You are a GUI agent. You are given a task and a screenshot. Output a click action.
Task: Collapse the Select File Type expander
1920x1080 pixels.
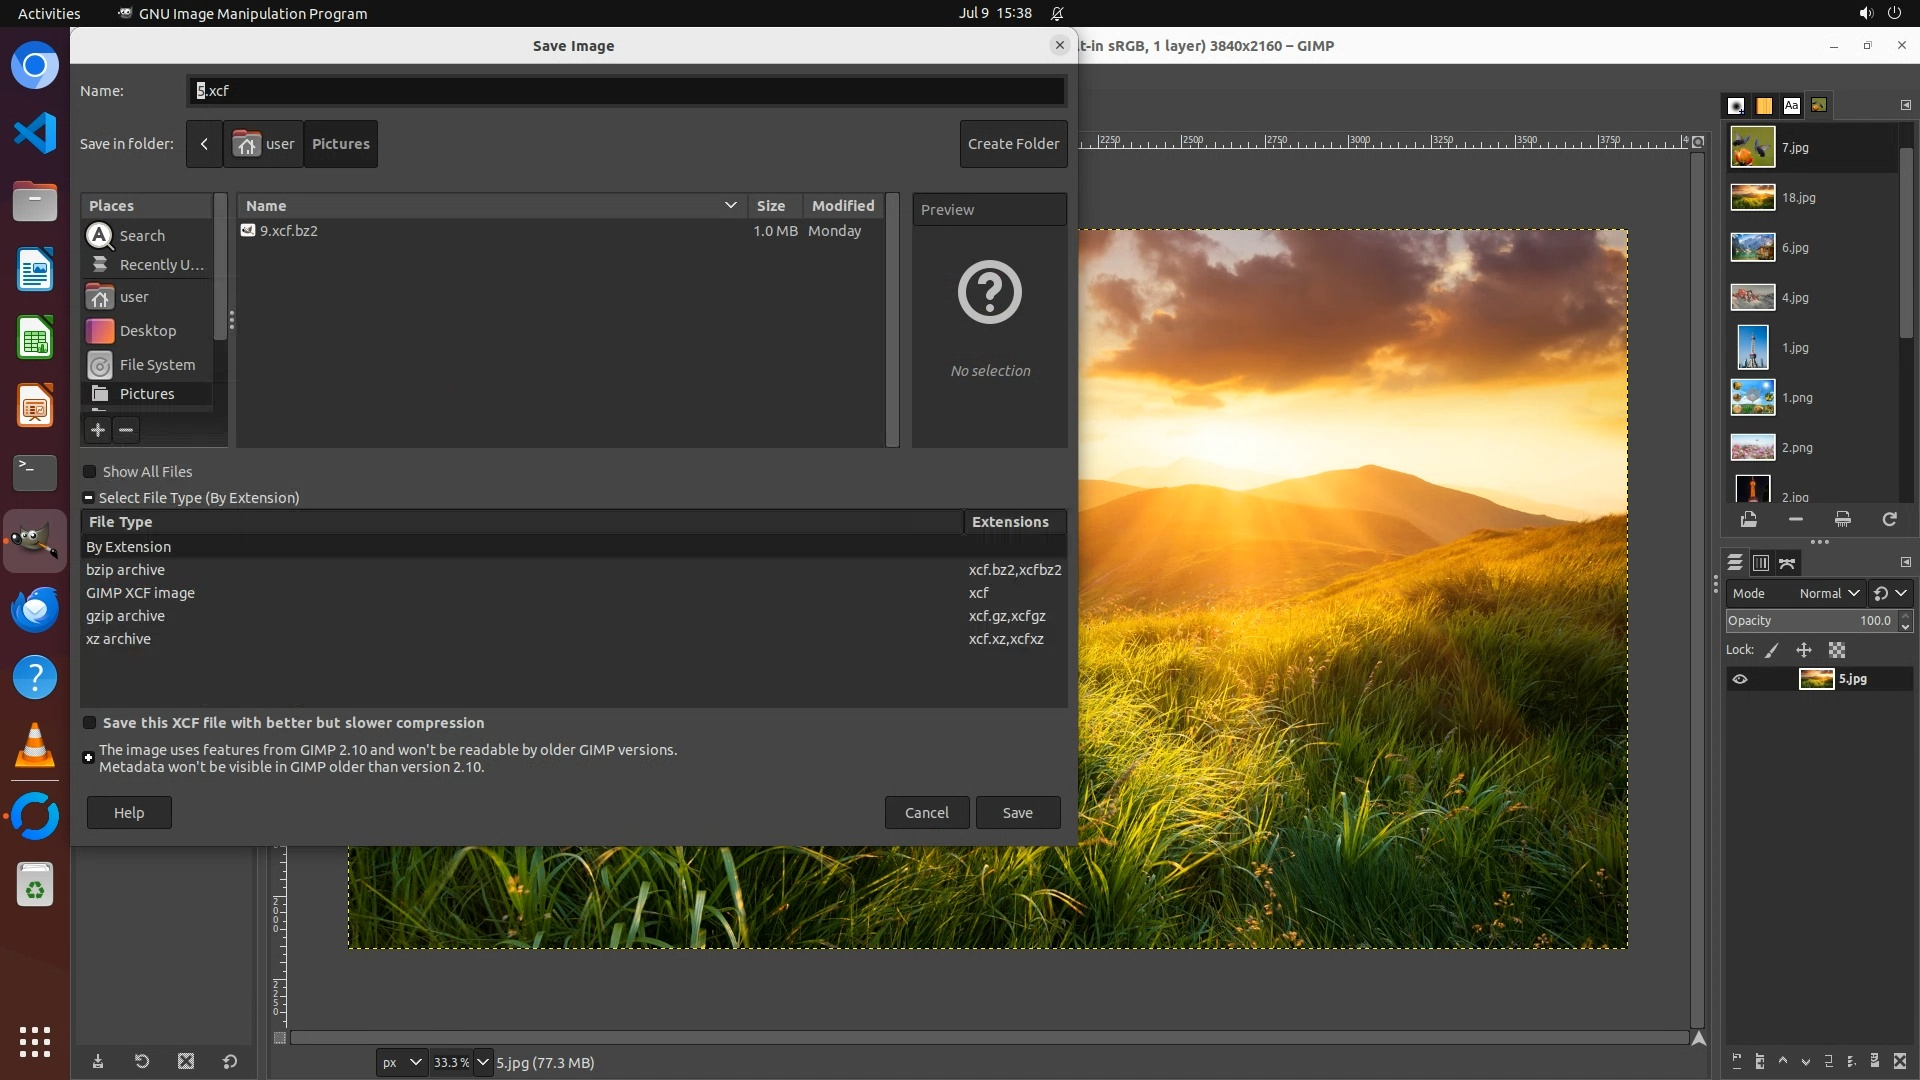point(88,498)
